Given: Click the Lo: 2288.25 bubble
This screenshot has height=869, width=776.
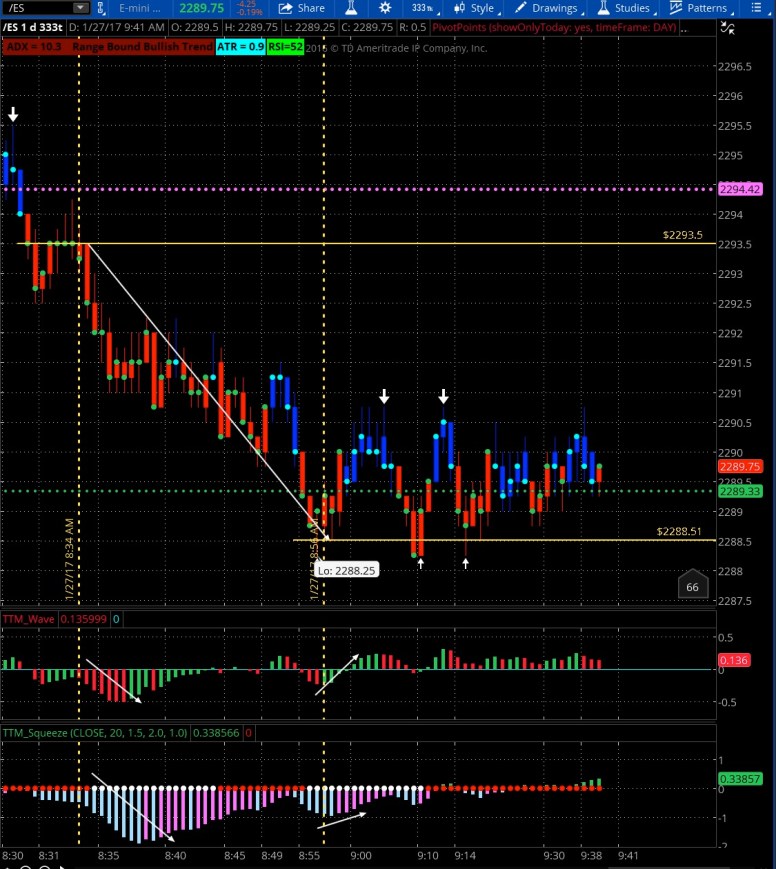Looking at the screenshot, I should pyautogui.click(x=347, y=570).
